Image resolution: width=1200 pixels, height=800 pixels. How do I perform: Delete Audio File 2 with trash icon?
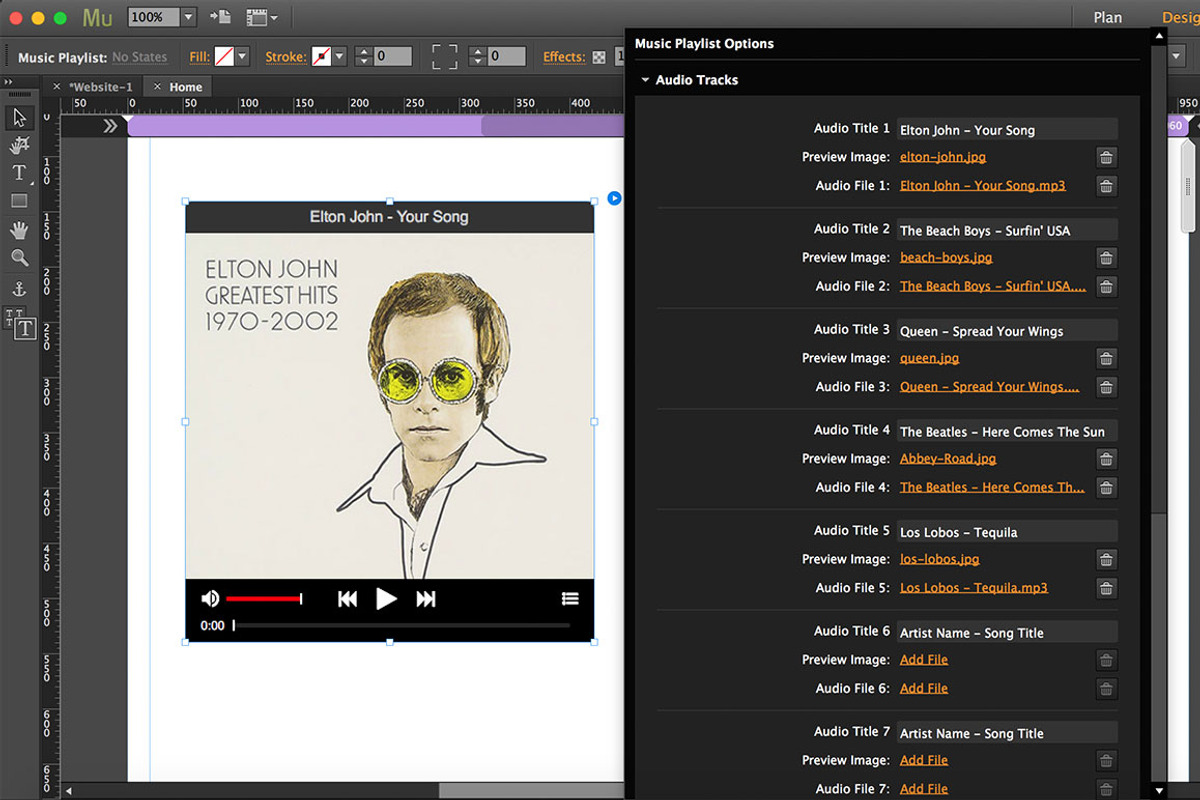pyautogui.click(x=1105, y=287)
